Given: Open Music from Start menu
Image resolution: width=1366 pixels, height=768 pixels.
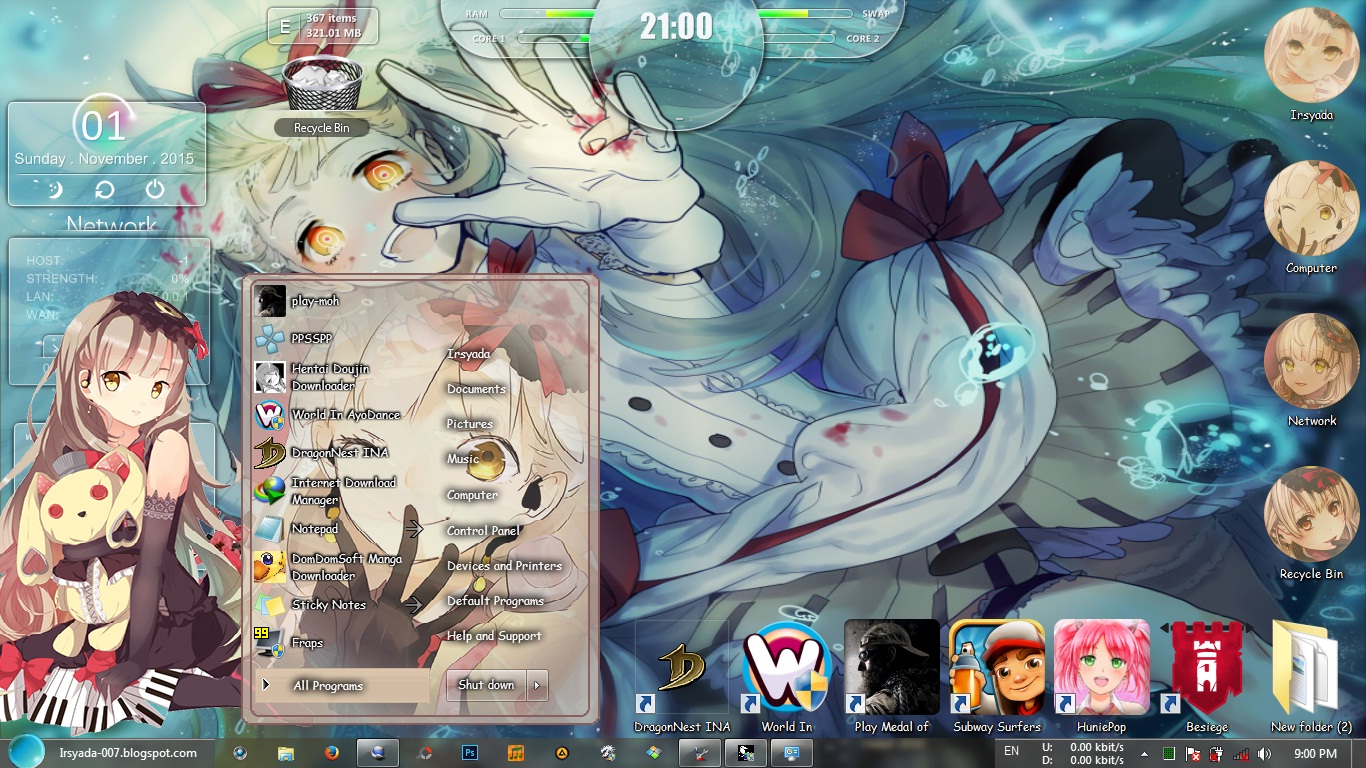Looking at the screenshot, I should tap(463, 459).
